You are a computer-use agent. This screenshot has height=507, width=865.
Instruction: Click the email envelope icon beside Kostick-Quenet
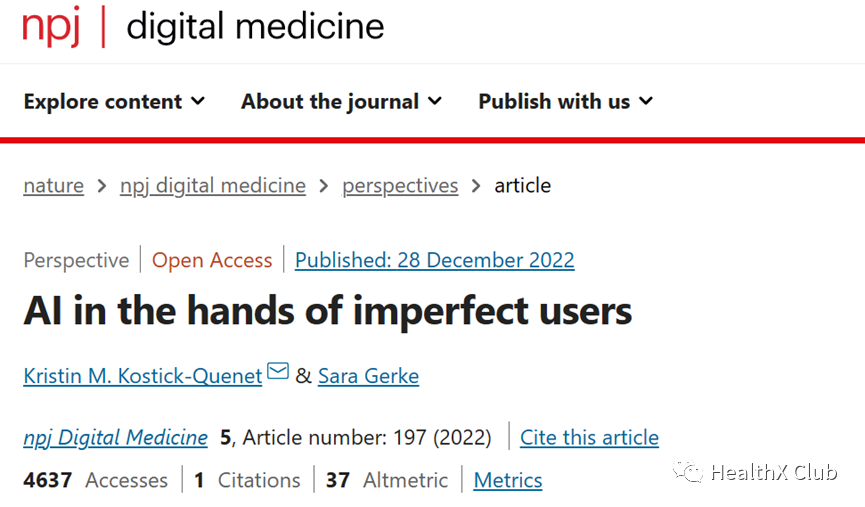pos(278,371)
